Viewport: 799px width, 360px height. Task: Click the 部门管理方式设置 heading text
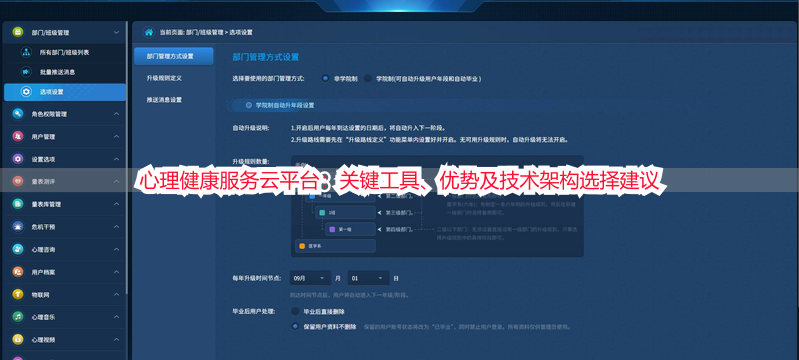tap(265, 57)
